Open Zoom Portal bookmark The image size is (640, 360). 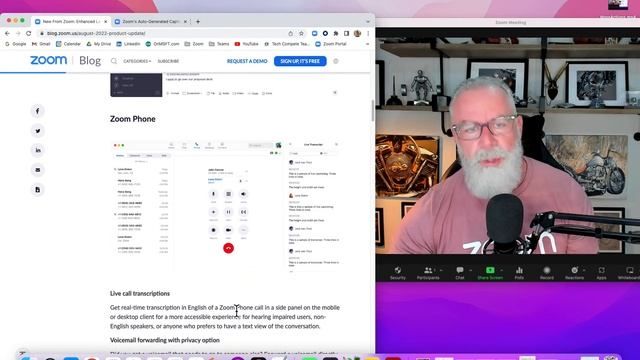tap(331, 44)
